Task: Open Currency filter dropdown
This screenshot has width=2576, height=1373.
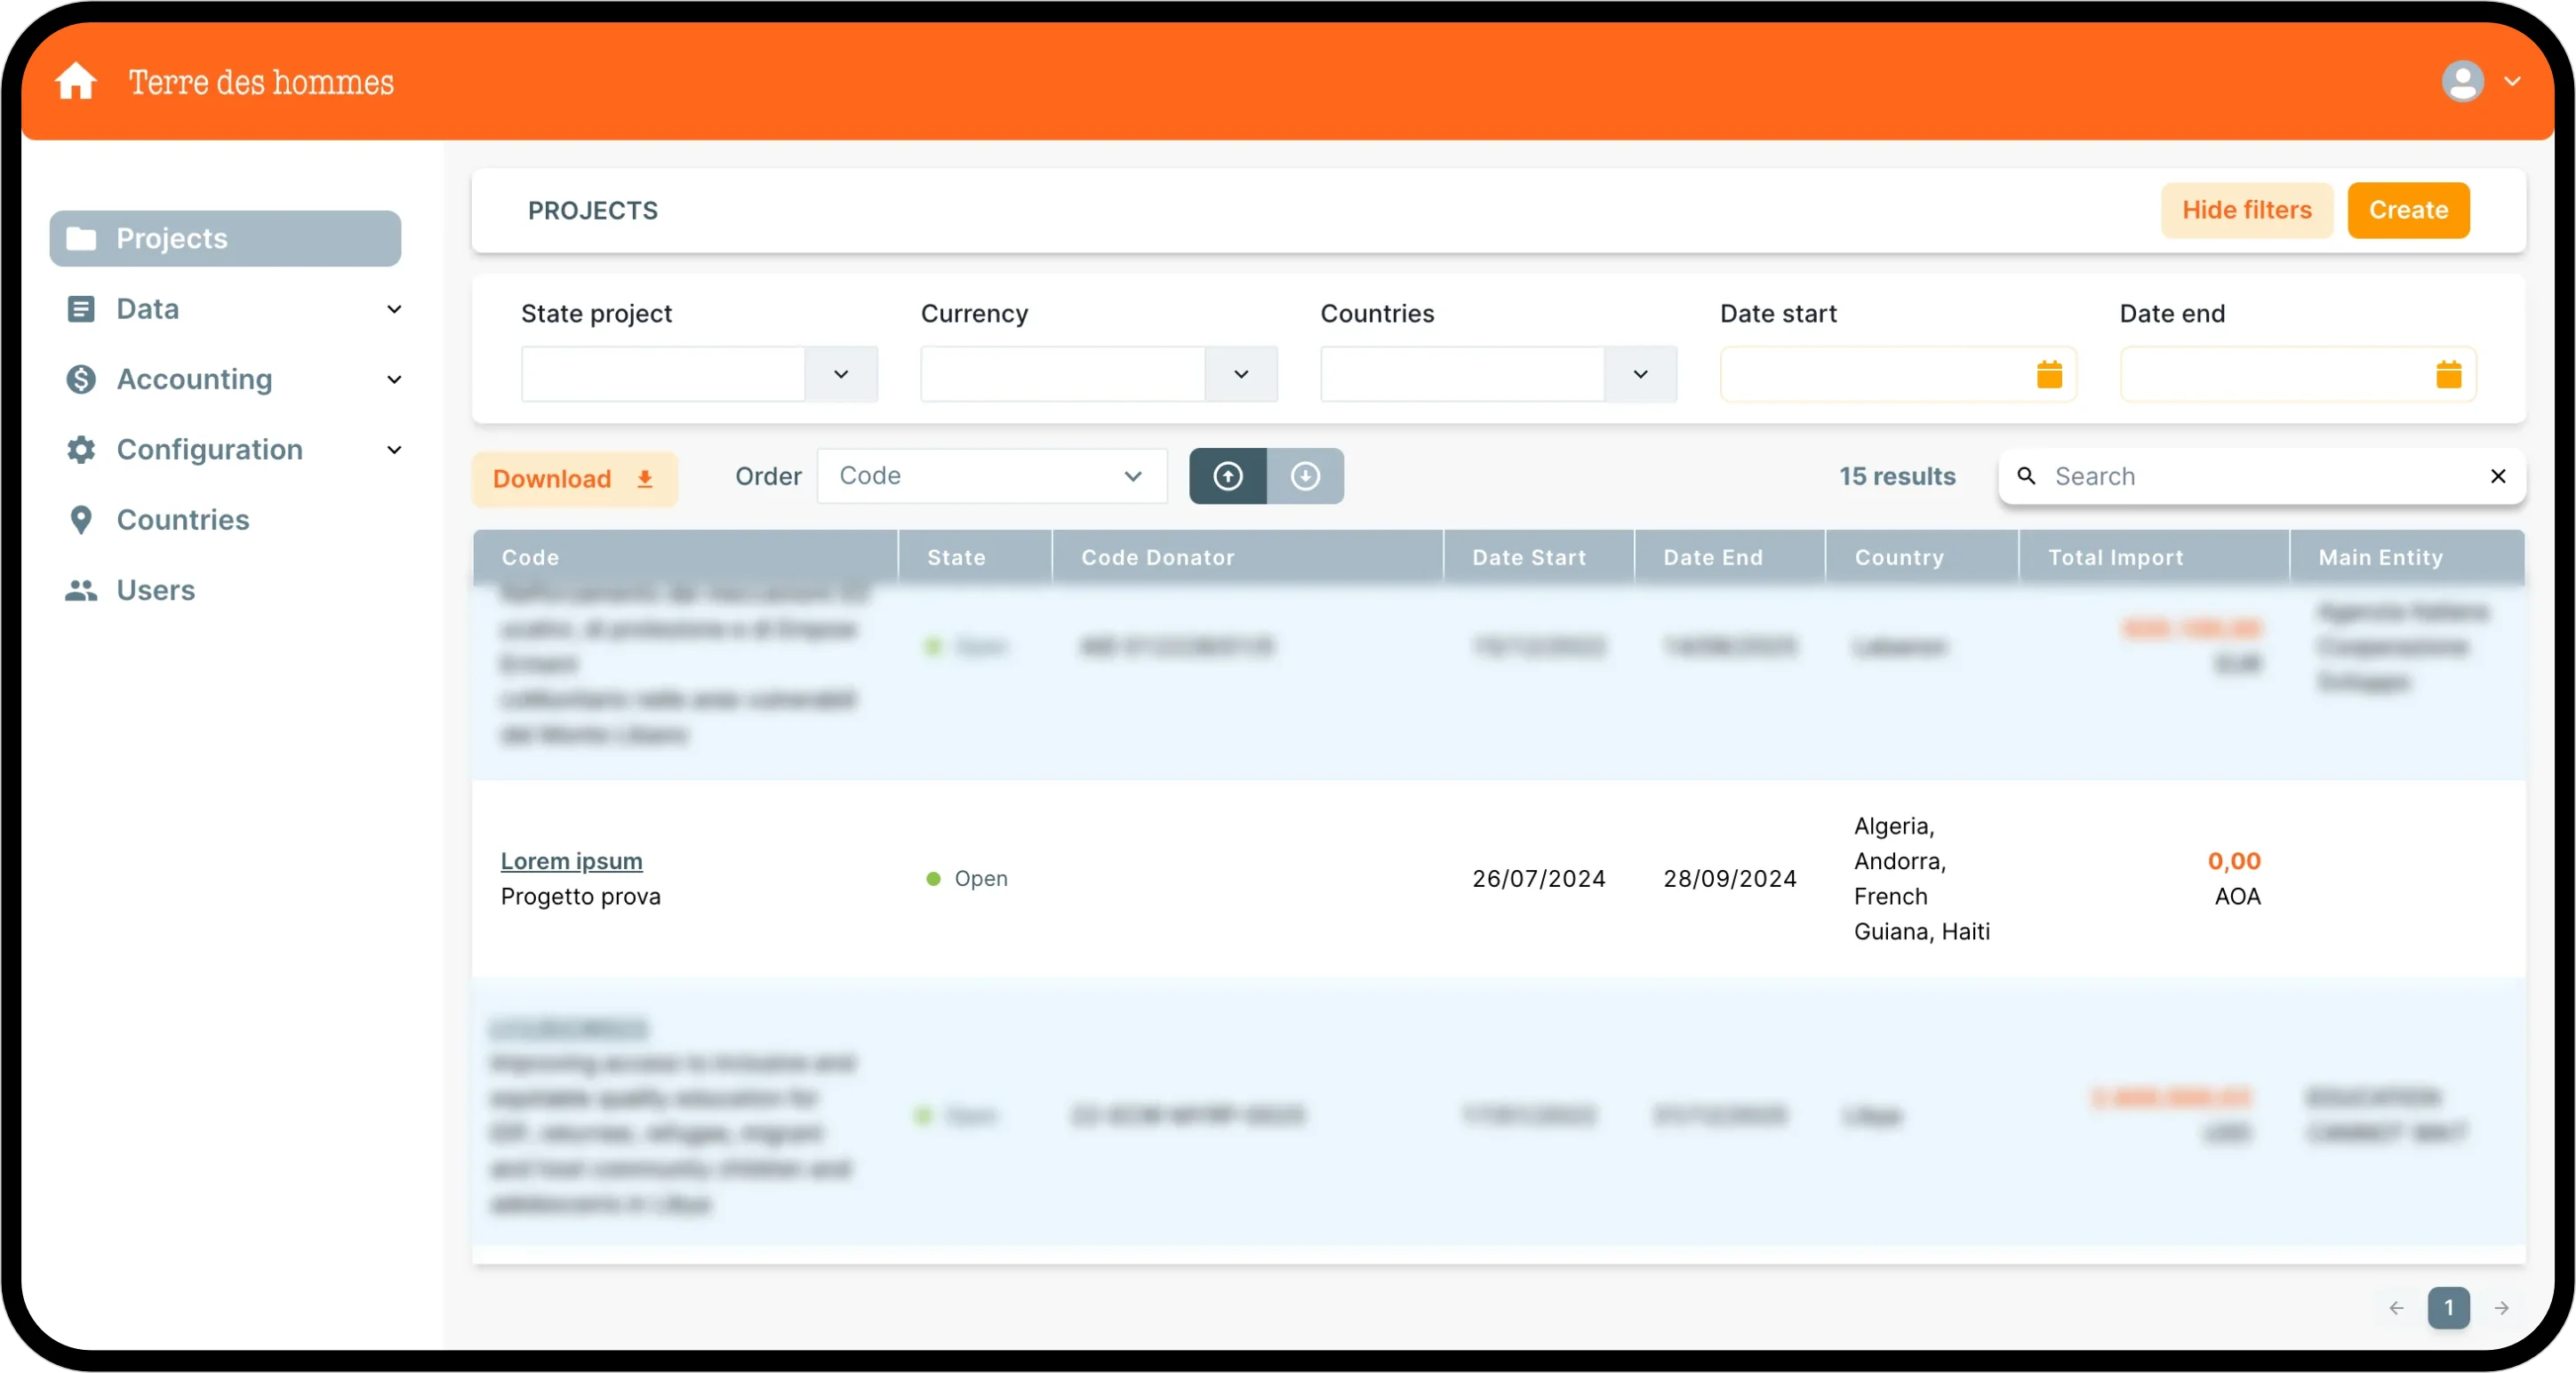Action: [x=1240, y=374]
